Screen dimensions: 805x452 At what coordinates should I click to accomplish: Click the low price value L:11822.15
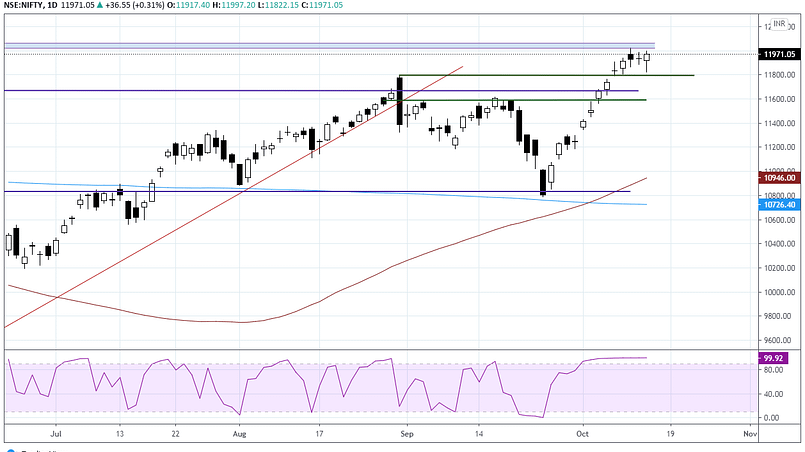pyautogui.click(x=277, y=5)
